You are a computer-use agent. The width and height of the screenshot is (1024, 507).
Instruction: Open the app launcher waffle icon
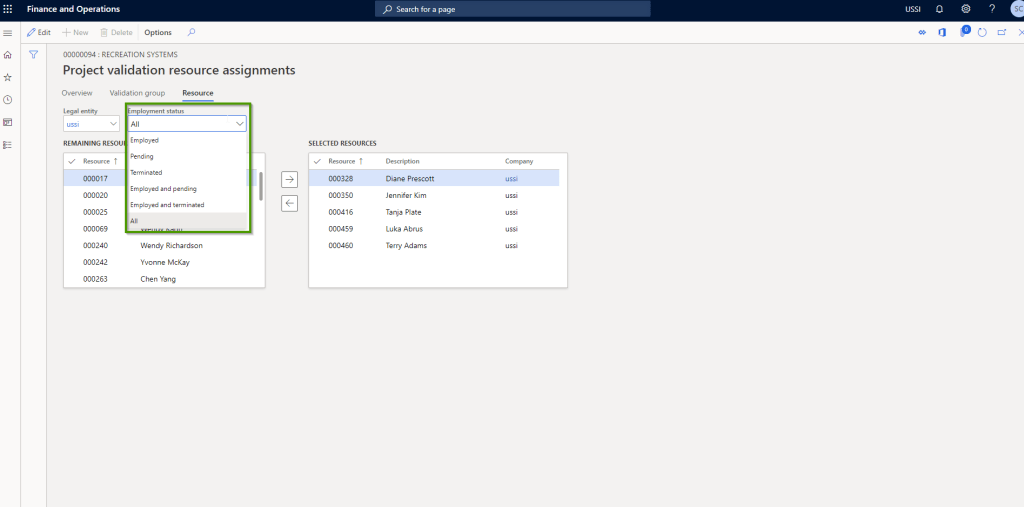click(9, 9)
